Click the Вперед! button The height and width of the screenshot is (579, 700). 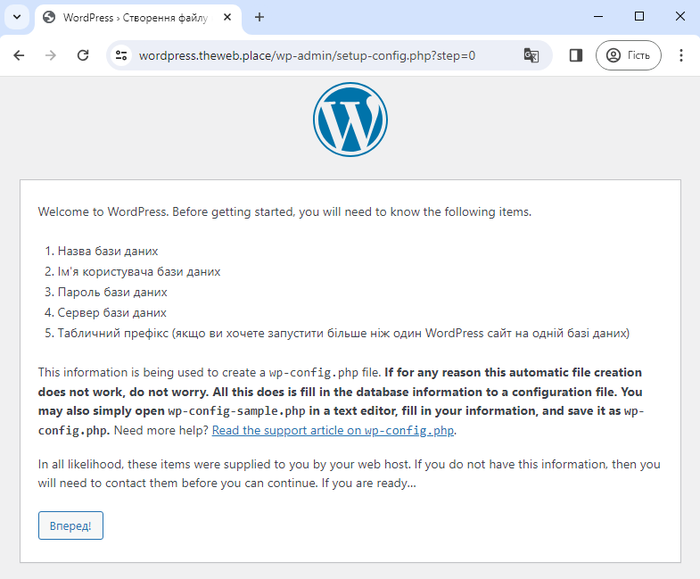pos(71,525)
